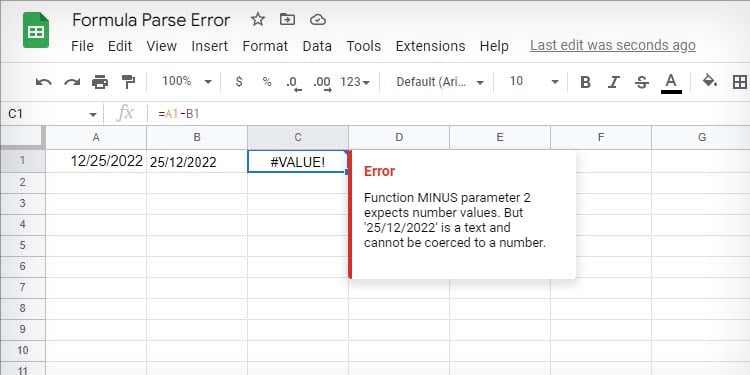Select column B header
Image resolution: width=750 pixels, height=375 pixels.
[x=197, y=137]
